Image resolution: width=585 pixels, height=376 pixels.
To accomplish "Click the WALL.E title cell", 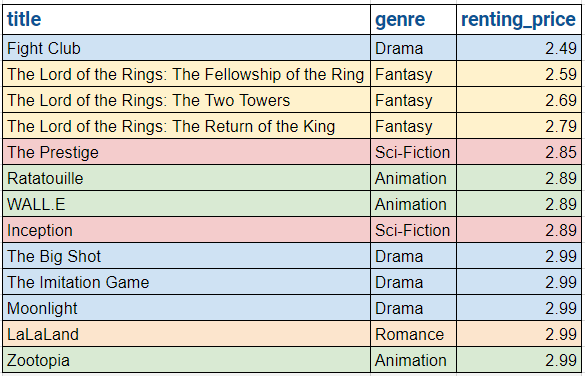I will tap(187, 204).
